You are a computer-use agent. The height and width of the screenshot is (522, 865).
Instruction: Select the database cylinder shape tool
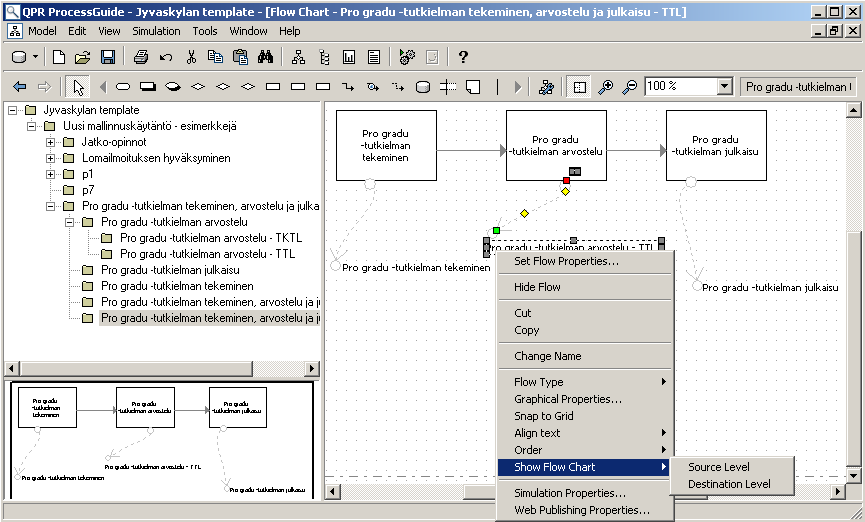pos(423,87)
